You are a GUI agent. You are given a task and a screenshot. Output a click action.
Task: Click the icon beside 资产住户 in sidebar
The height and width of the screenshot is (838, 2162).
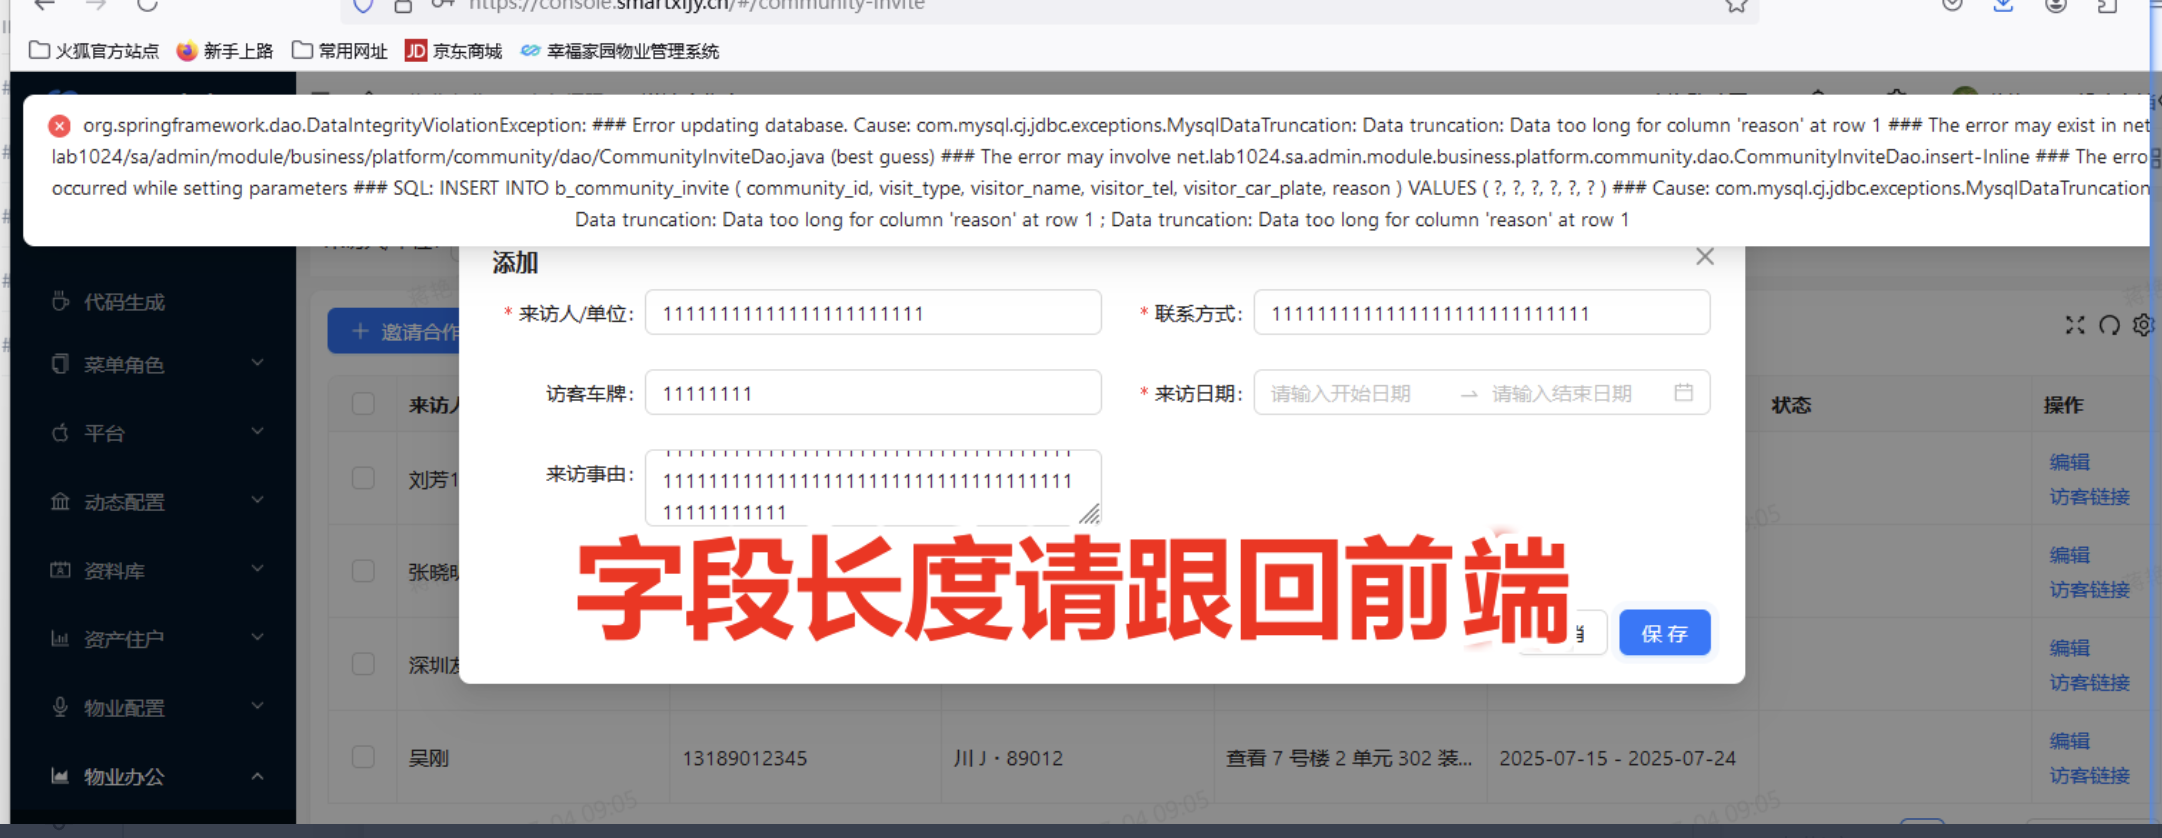pos(61,638)
